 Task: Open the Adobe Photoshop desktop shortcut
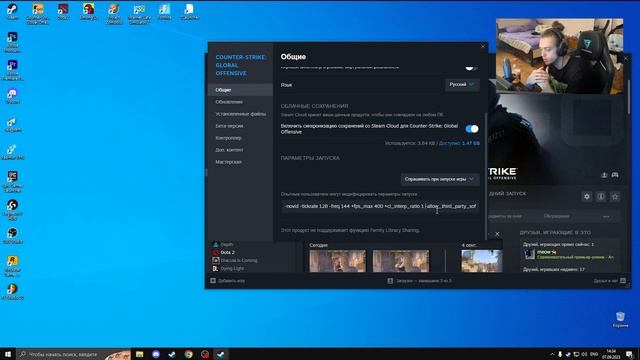(x=12, y=42)
